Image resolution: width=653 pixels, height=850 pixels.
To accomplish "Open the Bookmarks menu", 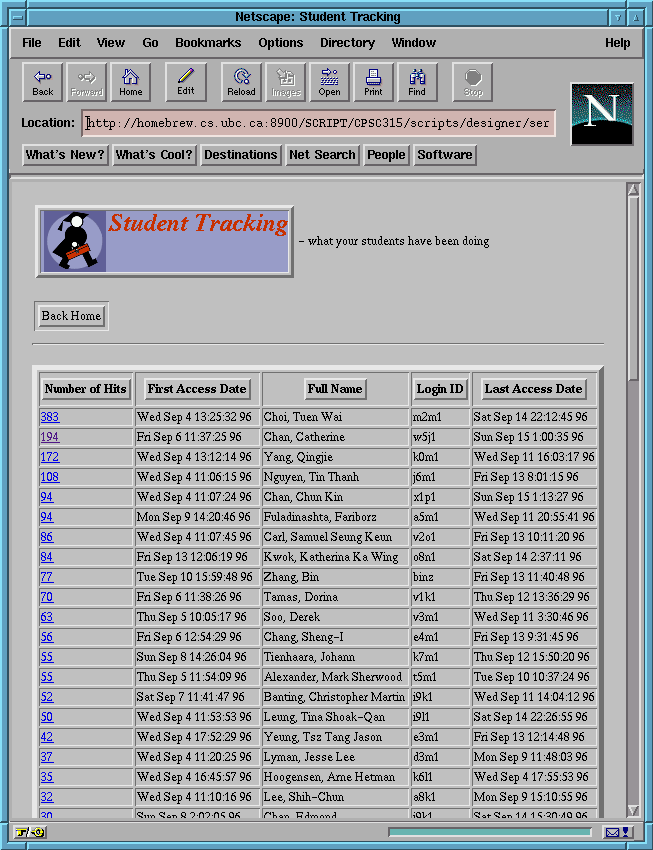I will point(208,43).
